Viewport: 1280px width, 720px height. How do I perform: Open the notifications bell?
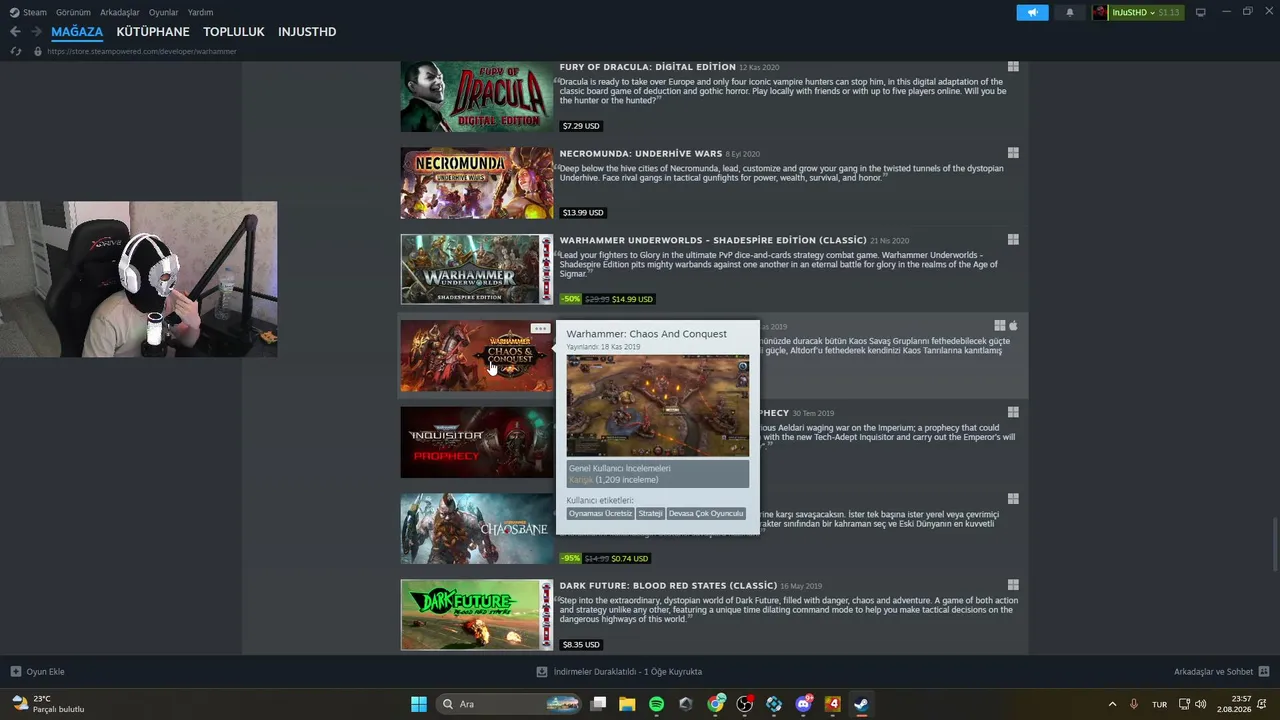click(x=1069, y=12)
